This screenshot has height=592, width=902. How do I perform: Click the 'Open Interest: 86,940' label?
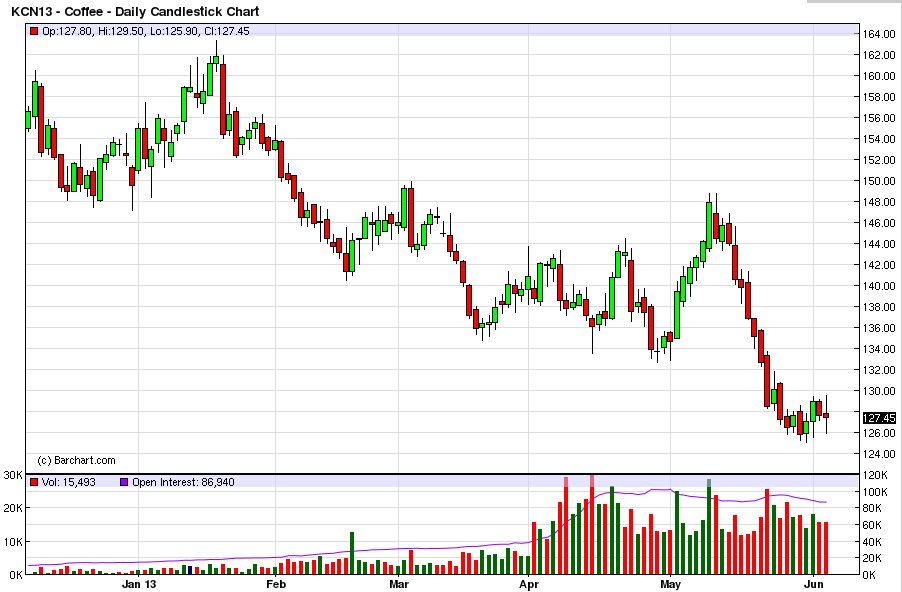(x=183, y=482)
